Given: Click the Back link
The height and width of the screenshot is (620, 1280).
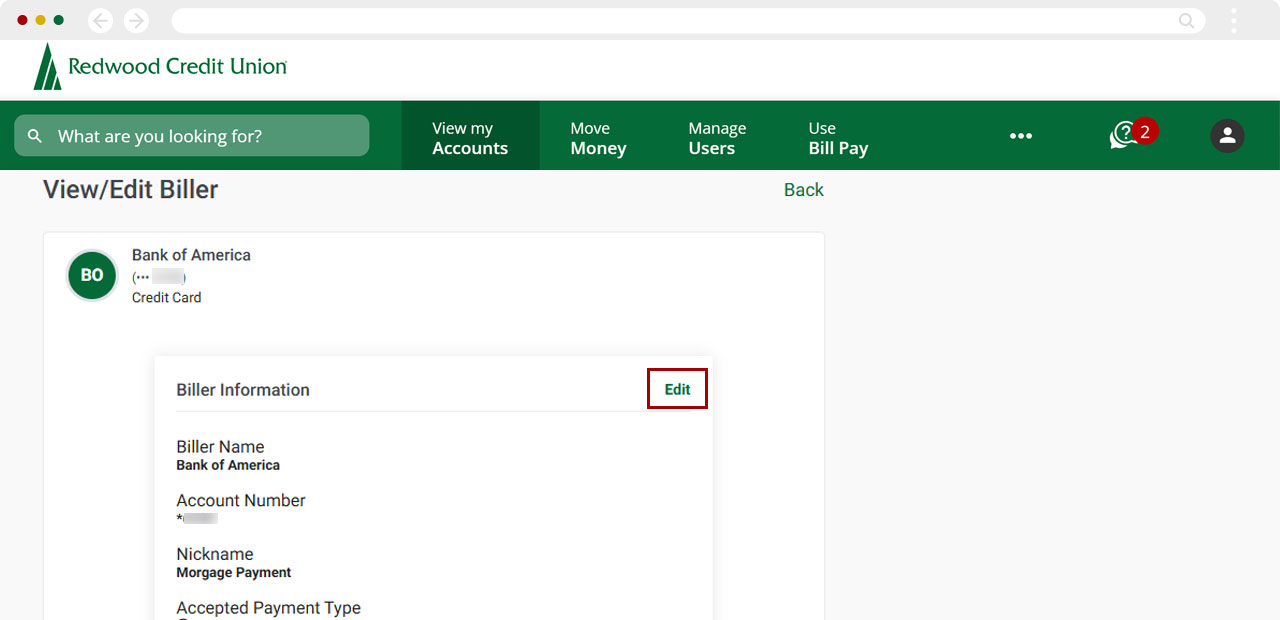Looking at the screenshot, I should click(x=803, y=189).
